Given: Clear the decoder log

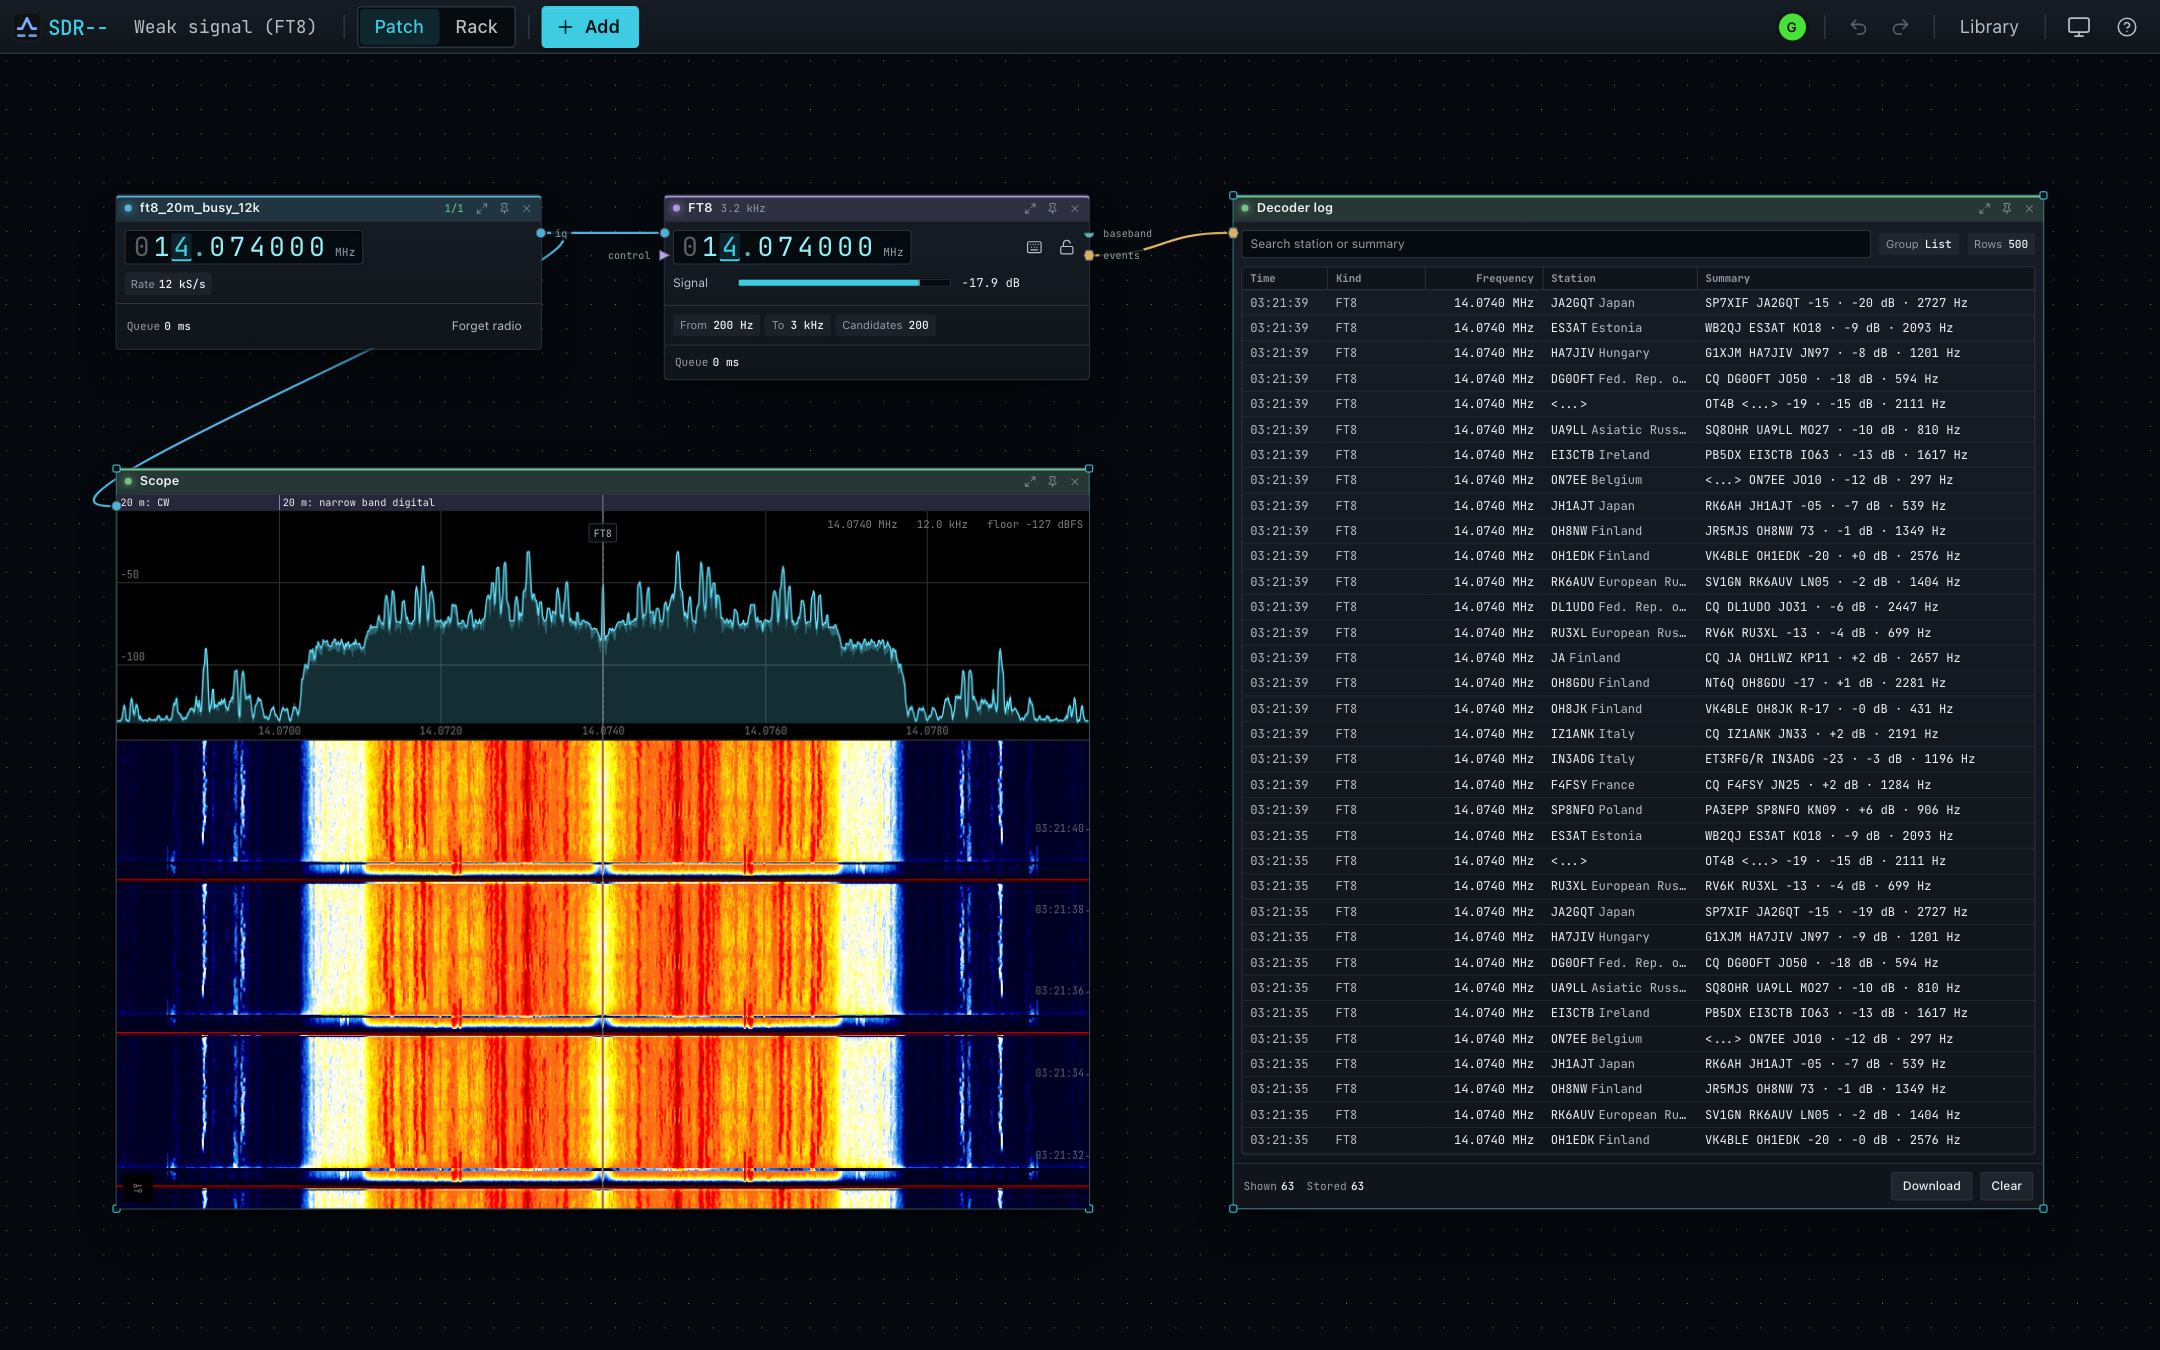Looking at the screenshot, I should point(2006,1186).
